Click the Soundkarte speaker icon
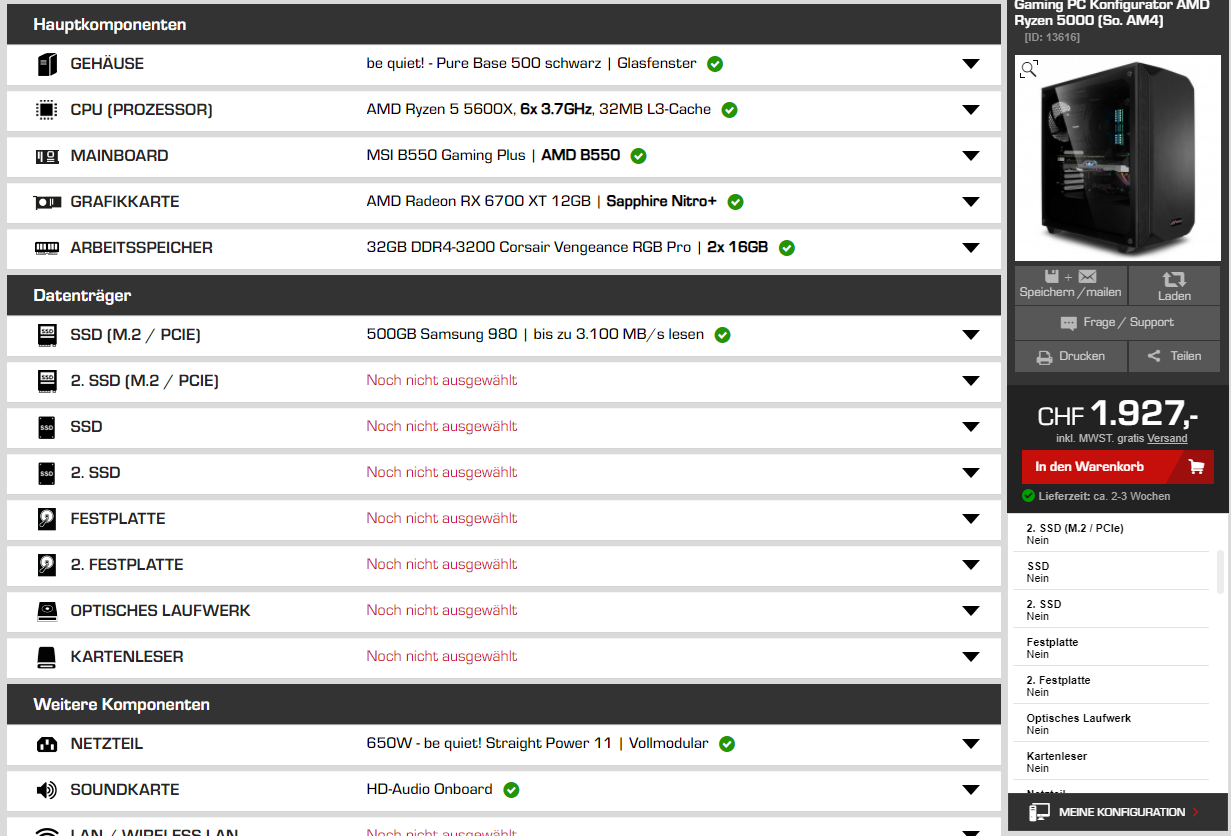 [x=47, y=790]
